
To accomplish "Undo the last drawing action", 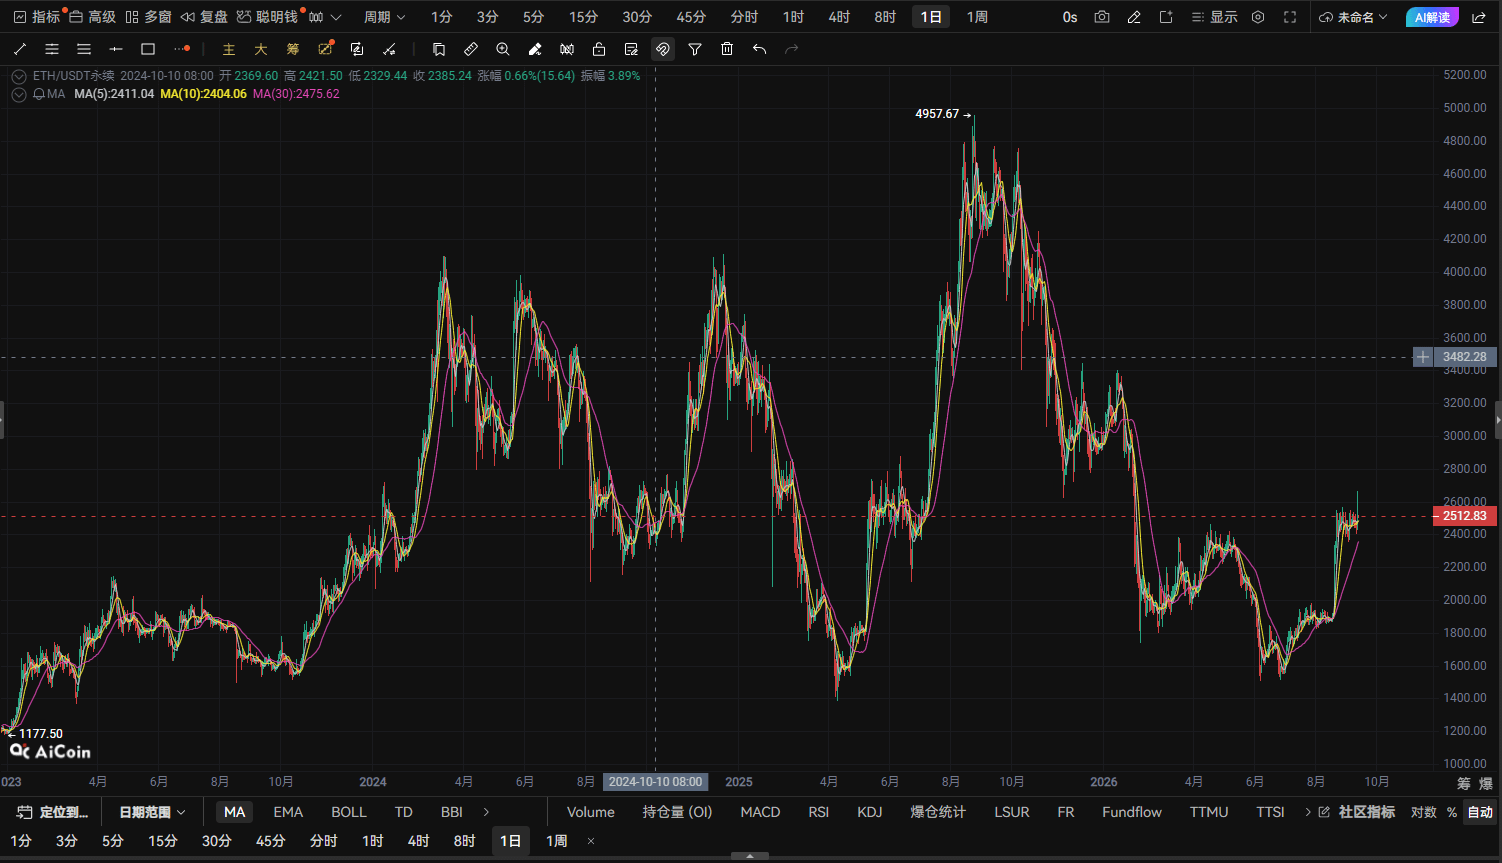I will [x=759, y=49].
